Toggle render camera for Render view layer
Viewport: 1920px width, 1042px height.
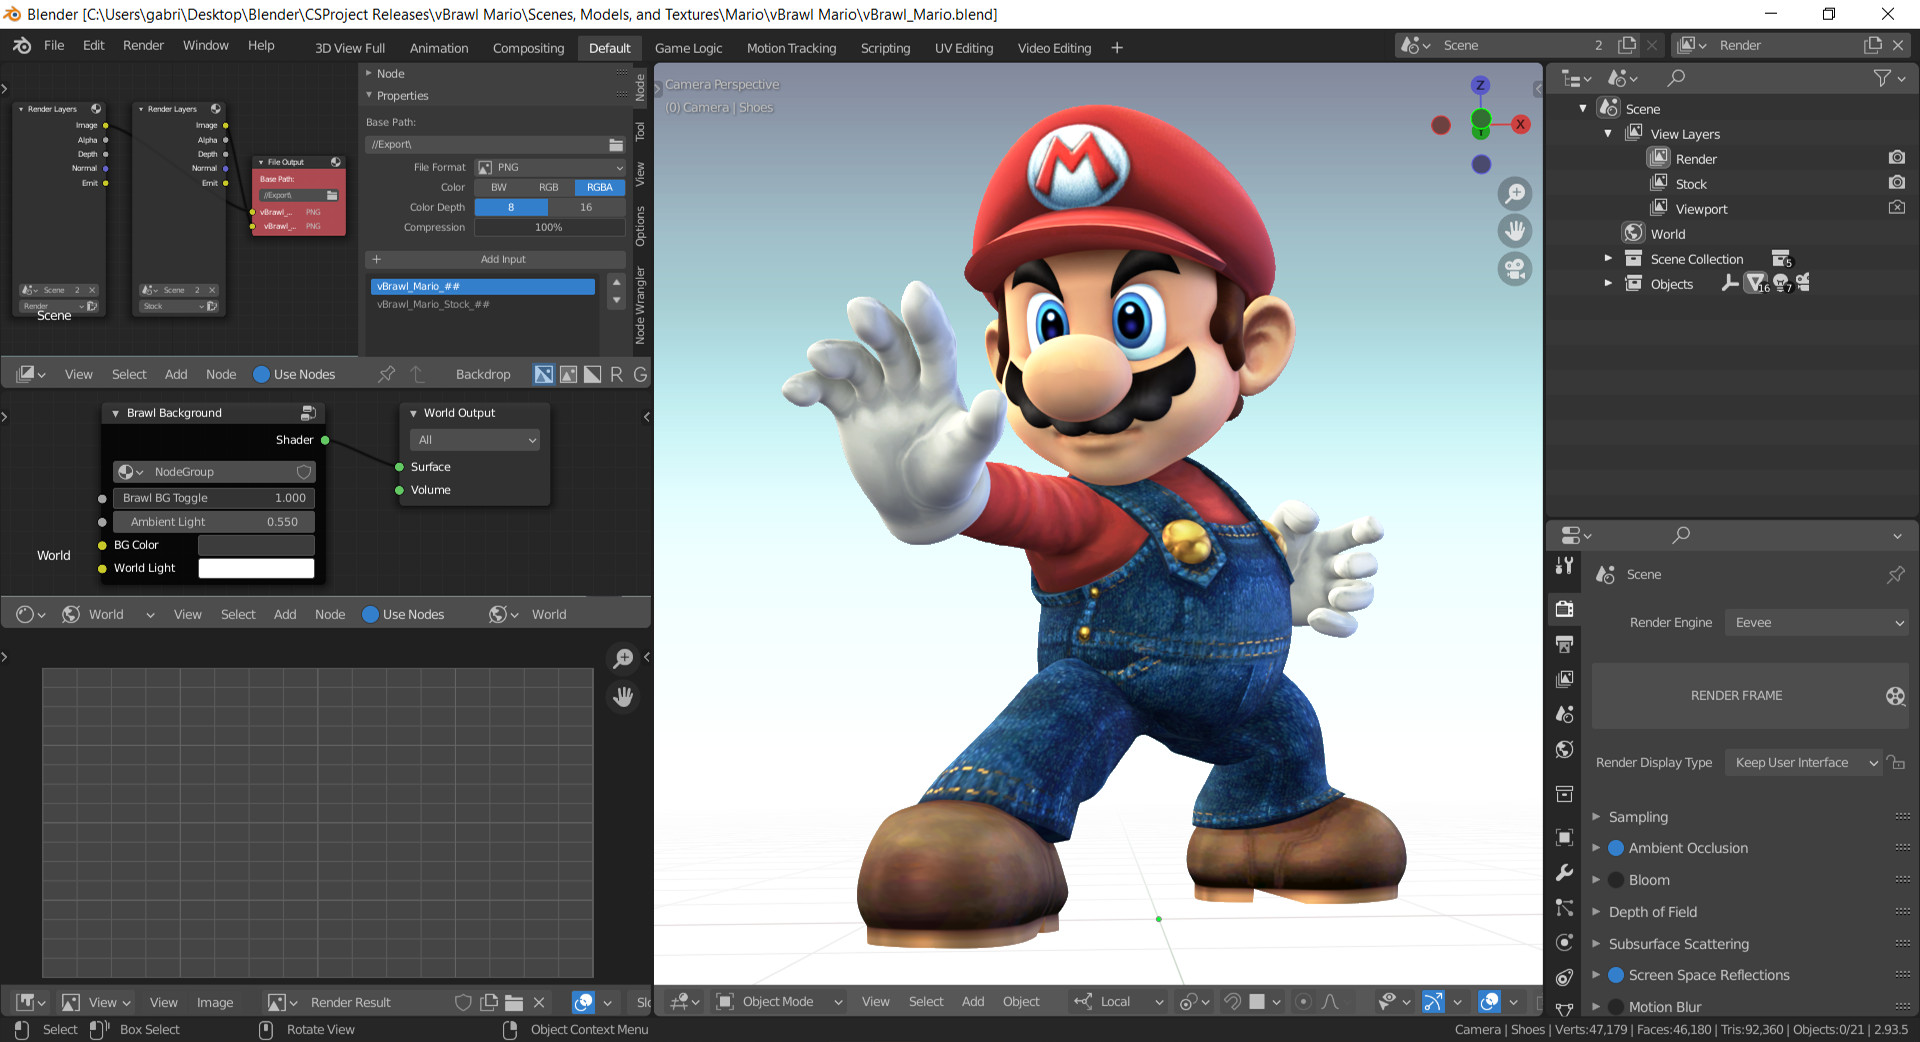point(1896,158)
